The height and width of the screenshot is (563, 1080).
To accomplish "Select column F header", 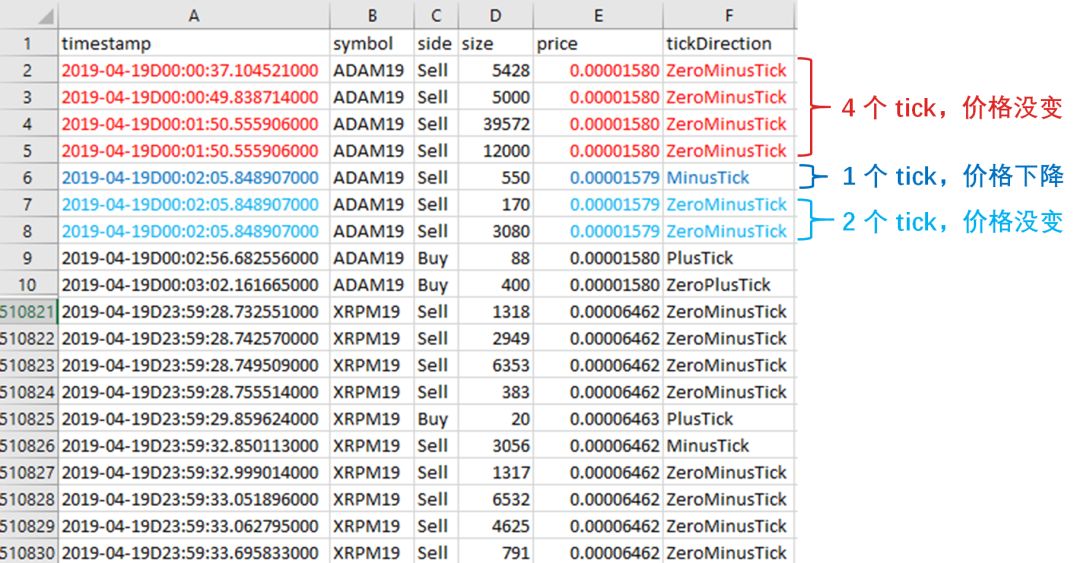I will [729, 15].
